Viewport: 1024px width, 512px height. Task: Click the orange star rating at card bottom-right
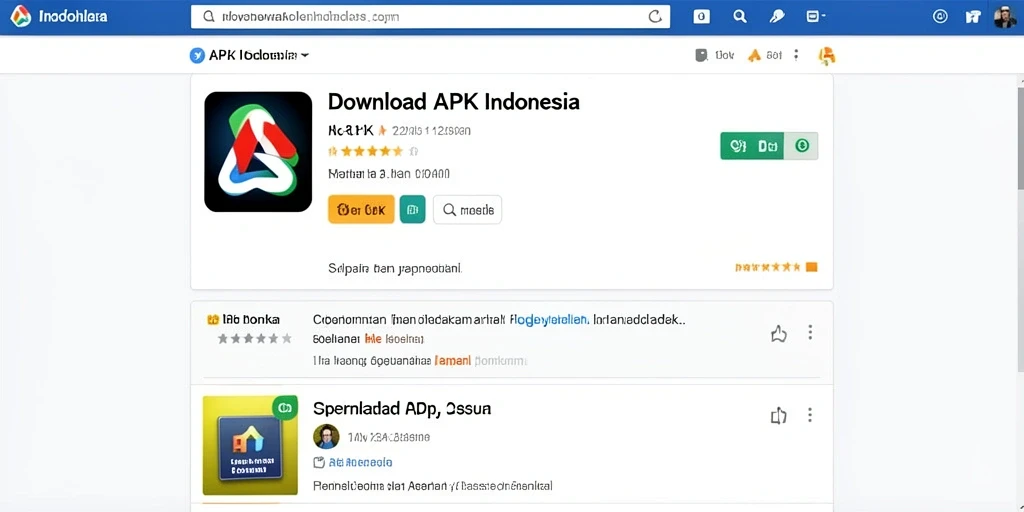tap(767, 267)
